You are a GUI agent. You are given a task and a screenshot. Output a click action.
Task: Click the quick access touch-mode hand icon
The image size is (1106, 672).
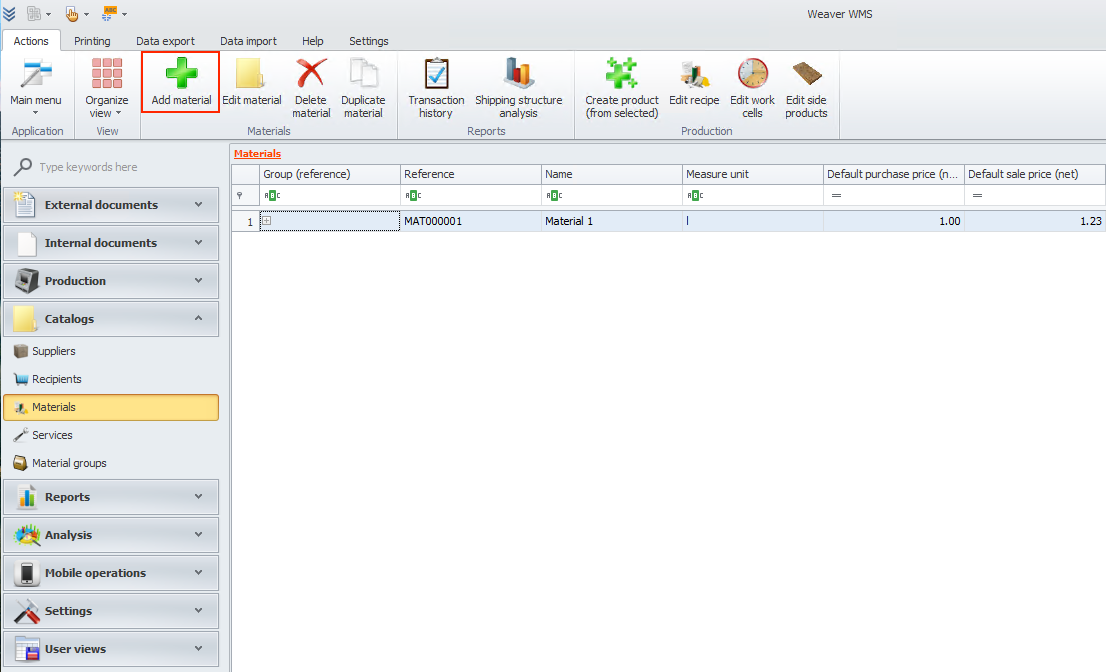pos(71,13)
